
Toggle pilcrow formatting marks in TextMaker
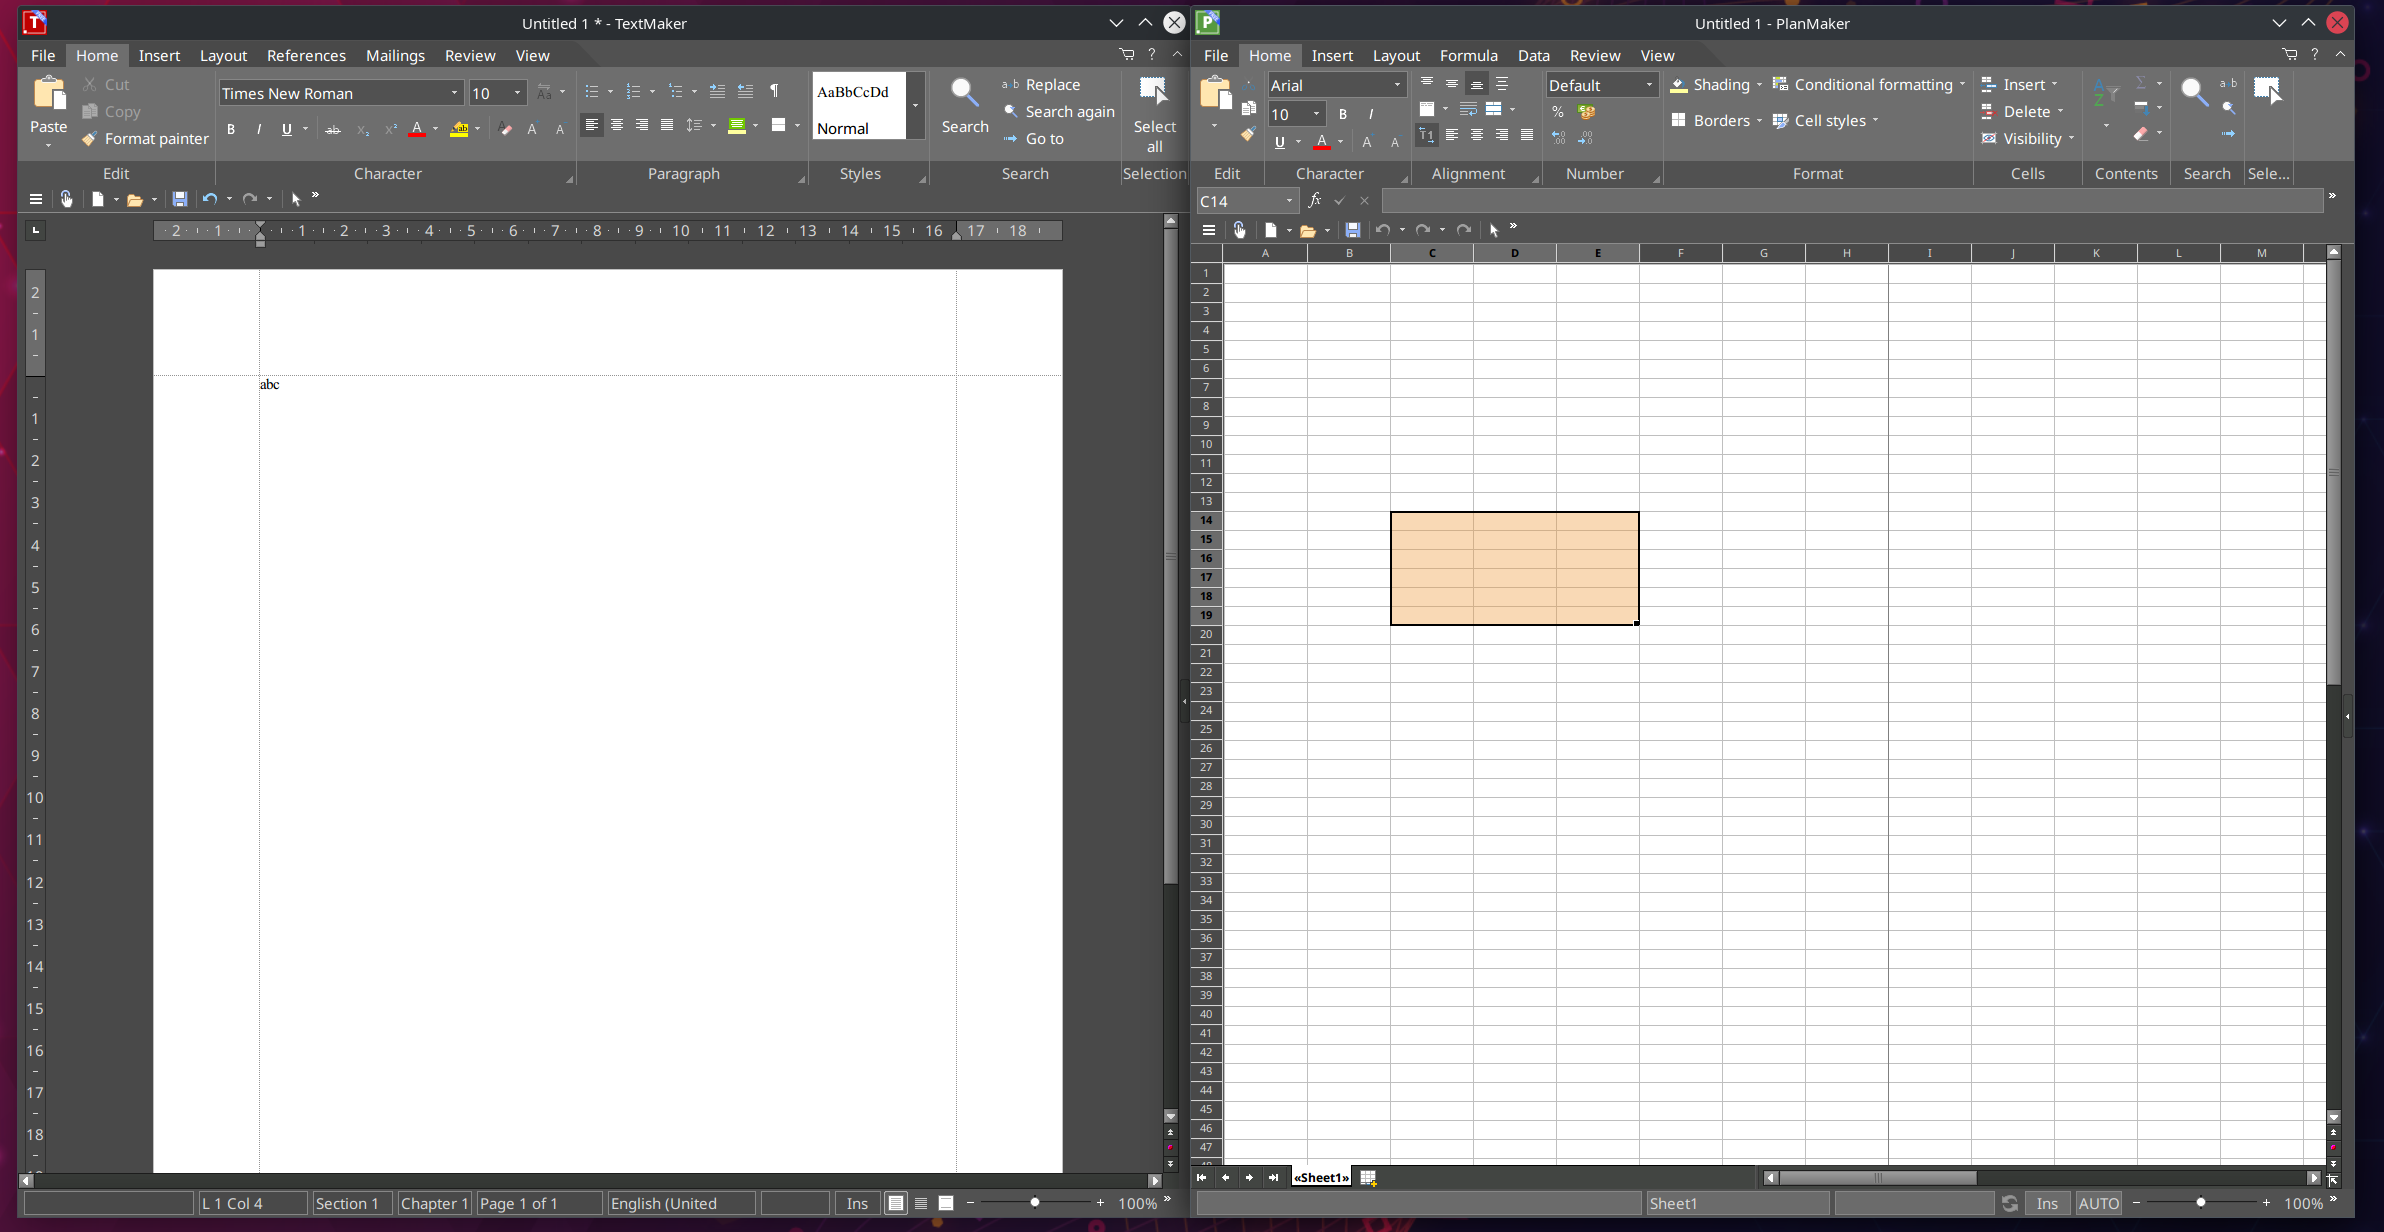pos(774,91)
